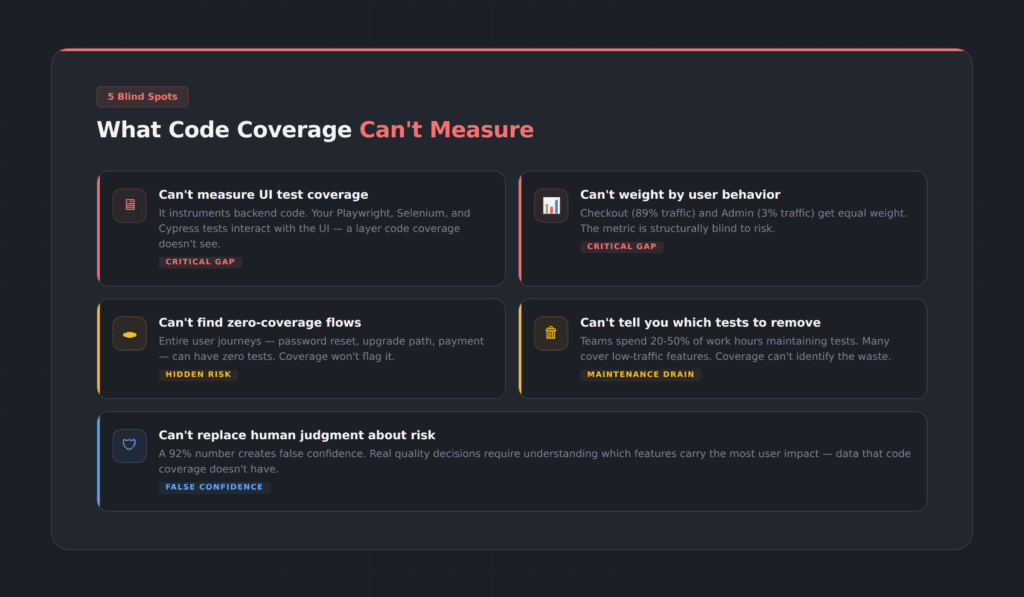This screenshot has width=1024, height=597.
Task: Select the Can't tell you which tests to remove title
Action: coord(700,322)
